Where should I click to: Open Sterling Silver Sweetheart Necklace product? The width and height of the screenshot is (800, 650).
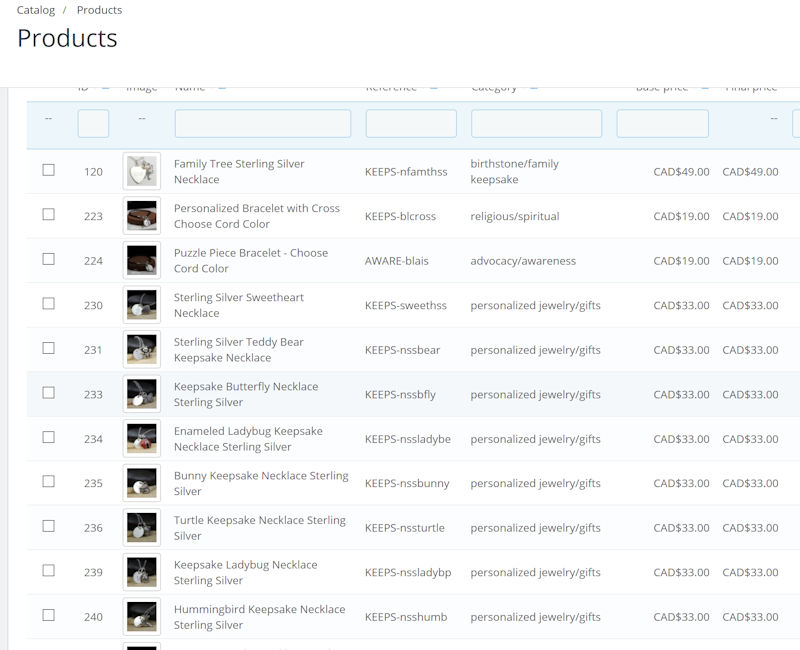239,305
